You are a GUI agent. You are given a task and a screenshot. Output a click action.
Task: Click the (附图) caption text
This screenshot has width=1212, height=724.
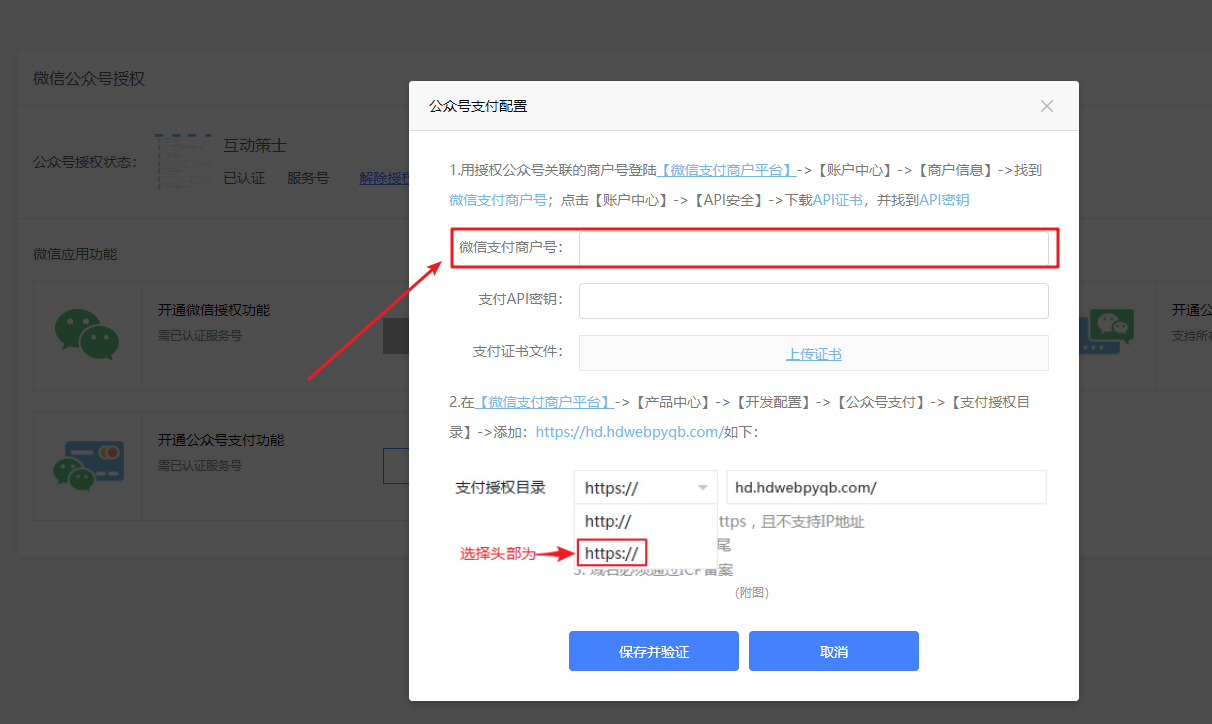(752, 592)
